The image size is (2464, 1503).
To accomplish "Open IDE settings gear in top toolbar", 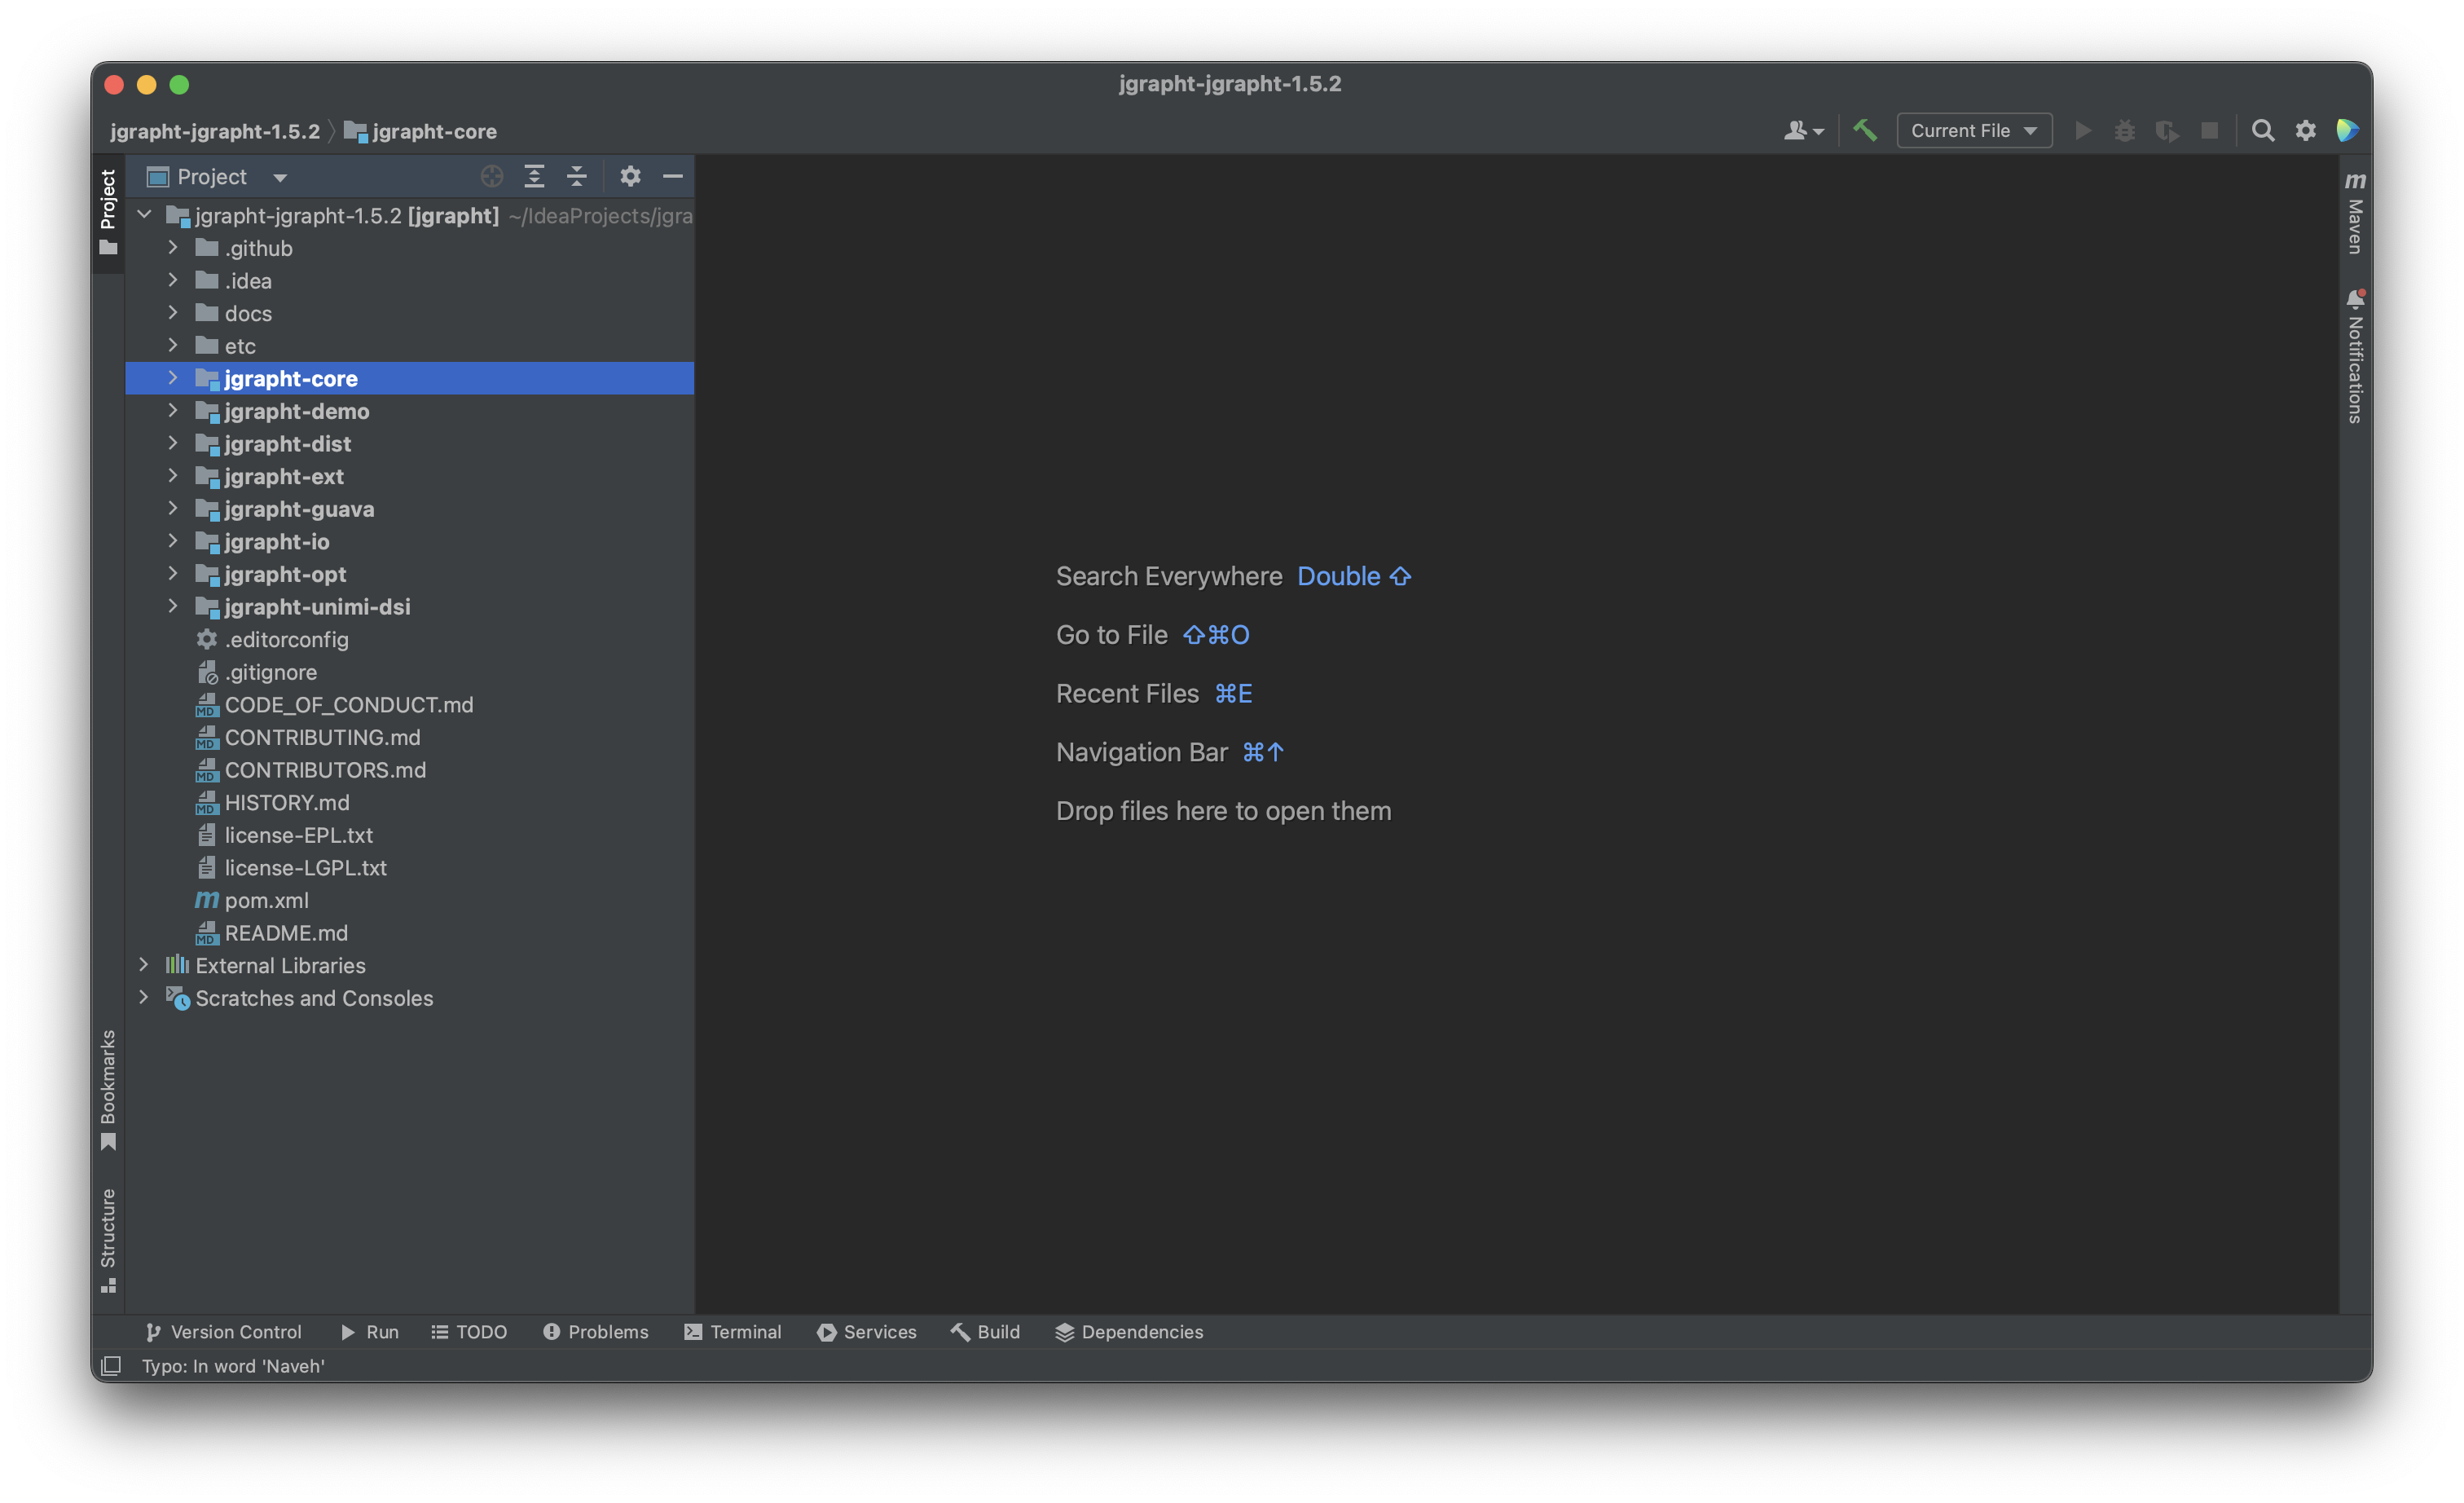I will tap(2305, 130).
